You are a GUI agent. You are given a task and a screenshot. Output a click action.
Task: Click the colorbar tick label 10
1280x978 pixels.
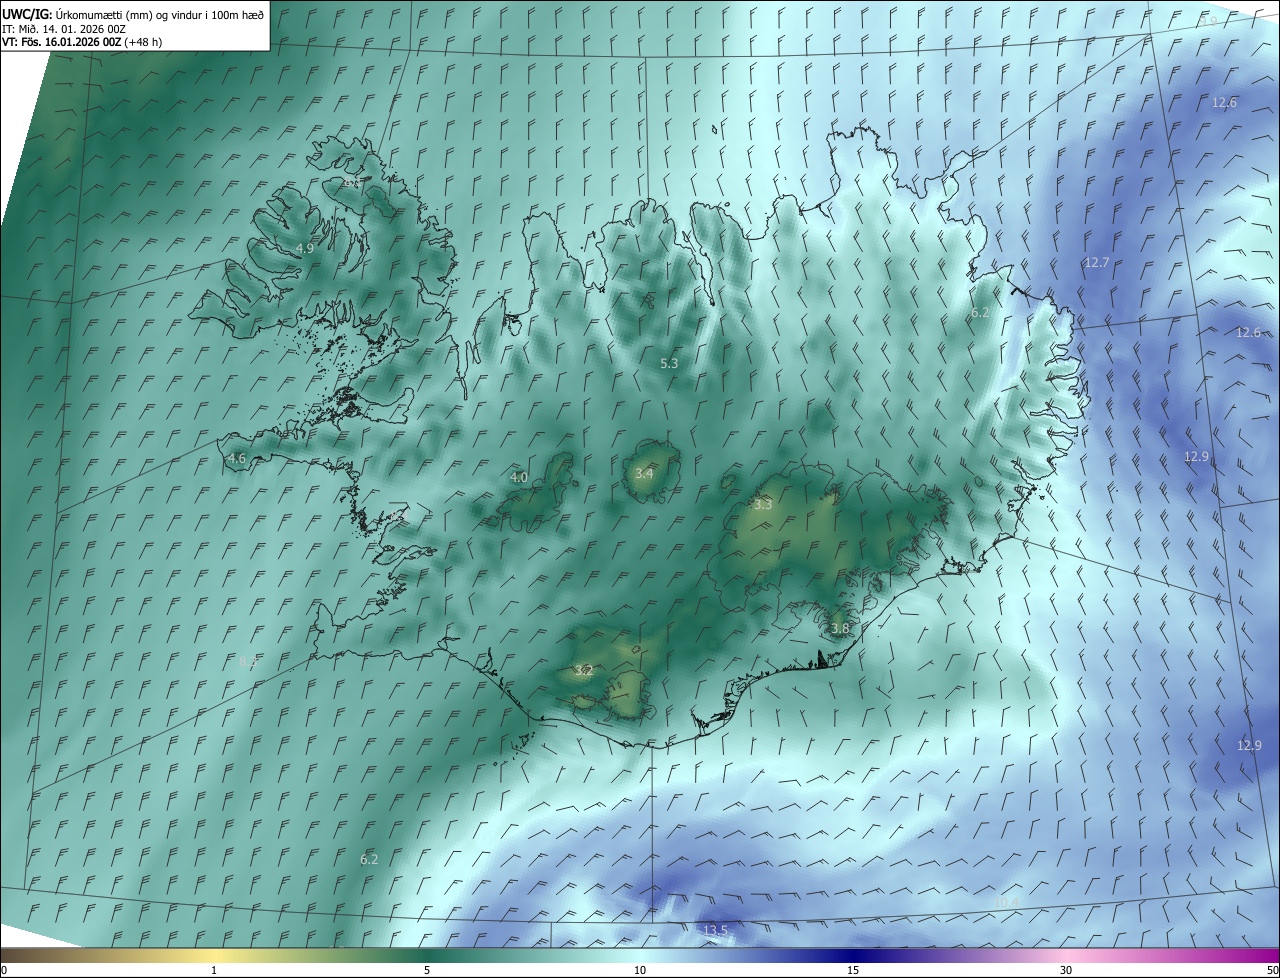click(640, 971)
